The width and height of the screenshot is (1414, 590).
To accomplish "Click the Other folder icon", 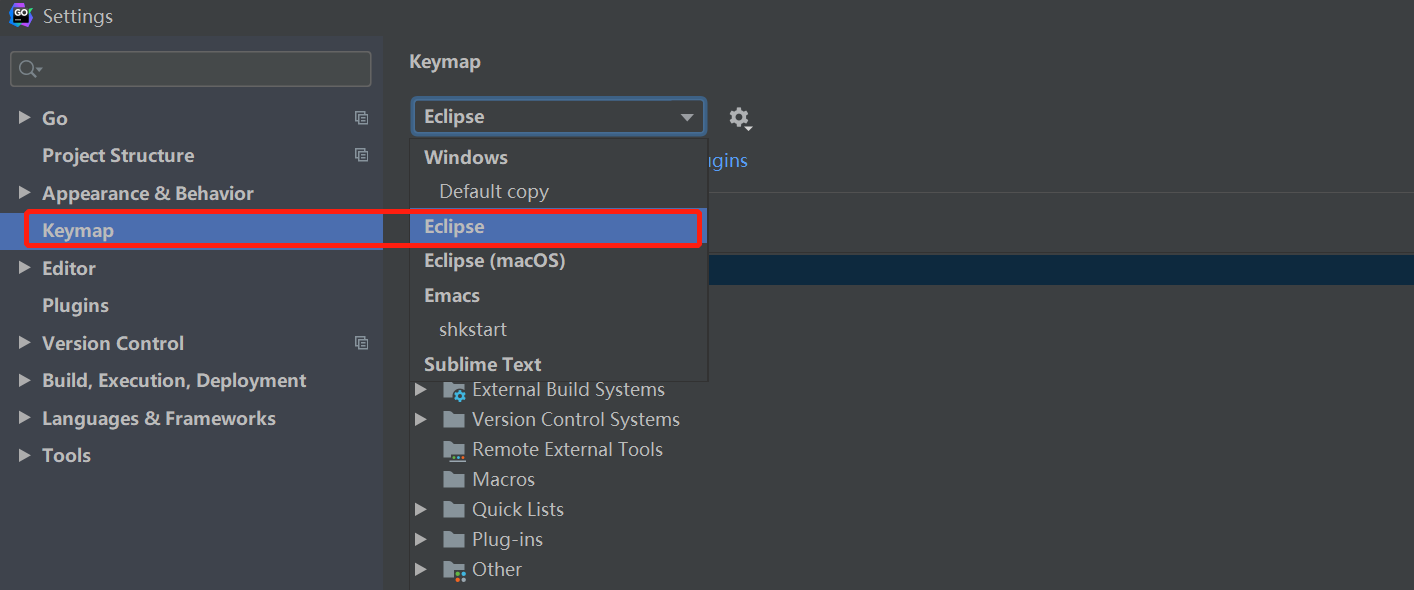I will pyautogui.click(x=455, y=570).
